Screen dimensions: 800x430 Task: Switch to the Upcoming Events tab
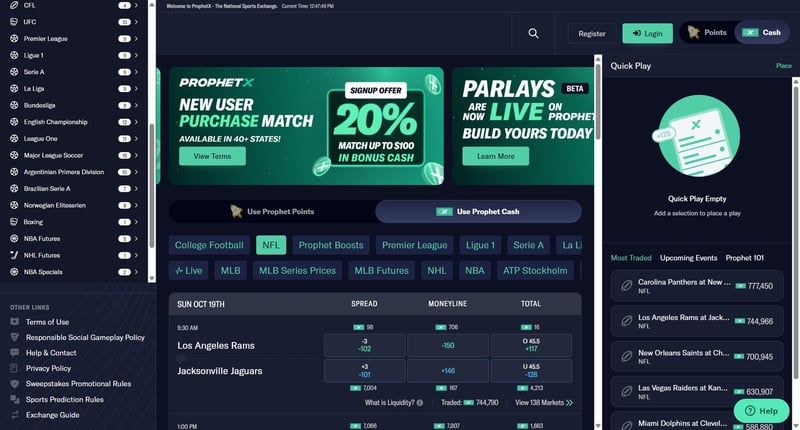688,258
